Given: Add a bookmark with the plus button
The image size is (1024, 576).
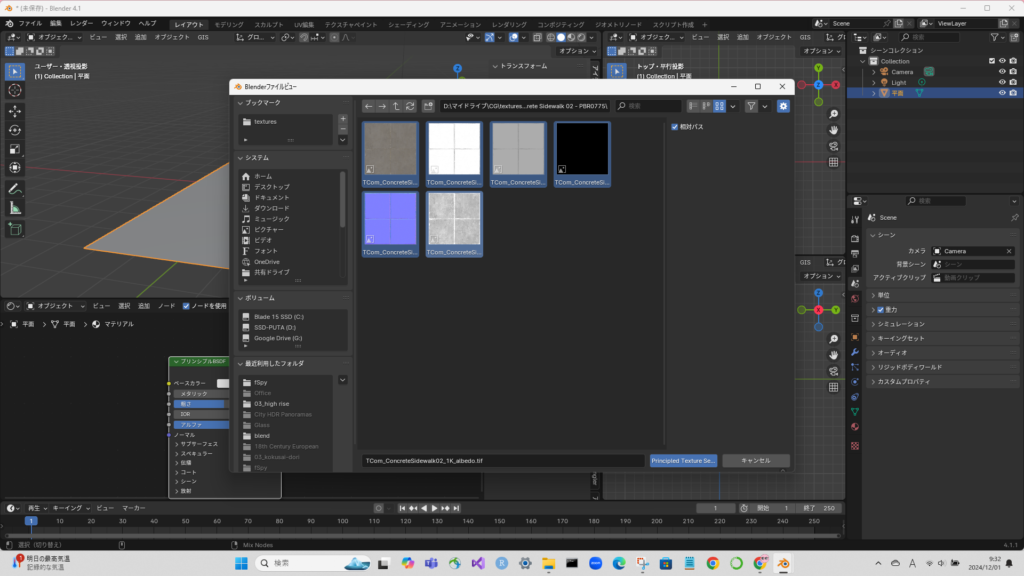Looking at the screenshot, I should pyautogui.click(x=343, y=119).
